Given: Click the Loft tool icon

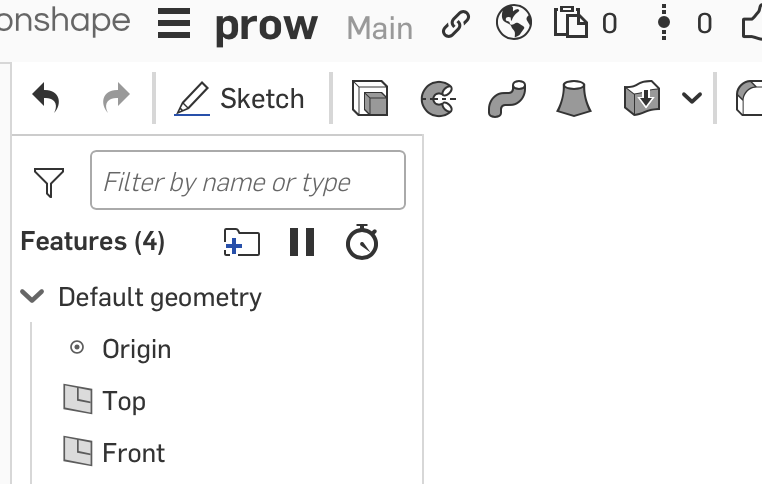Looking at the screenshot, I should (x=574, y=98).
